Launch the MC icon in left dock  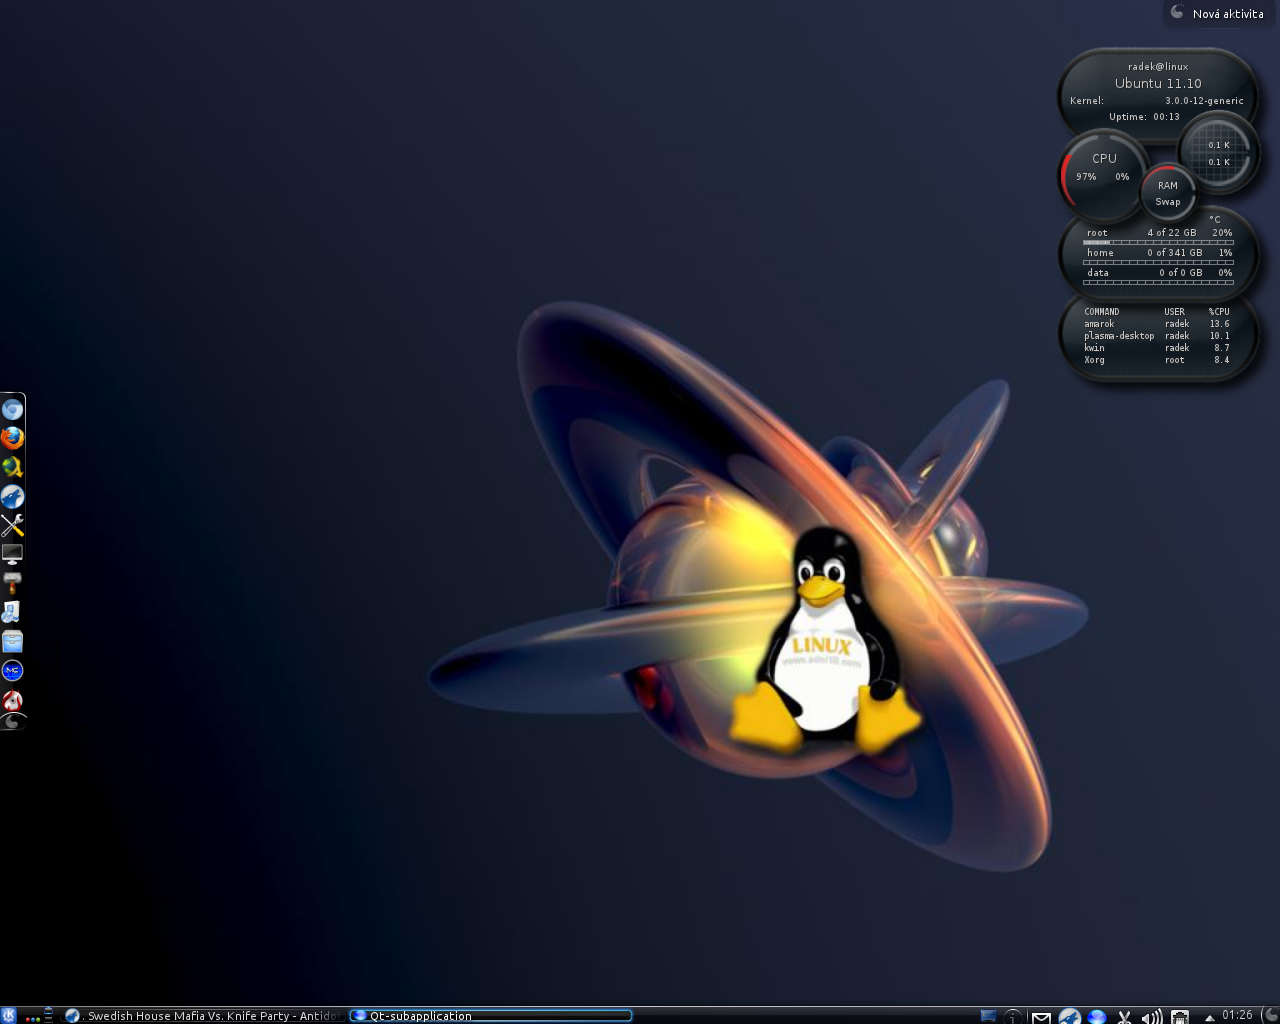click(12, 670)
